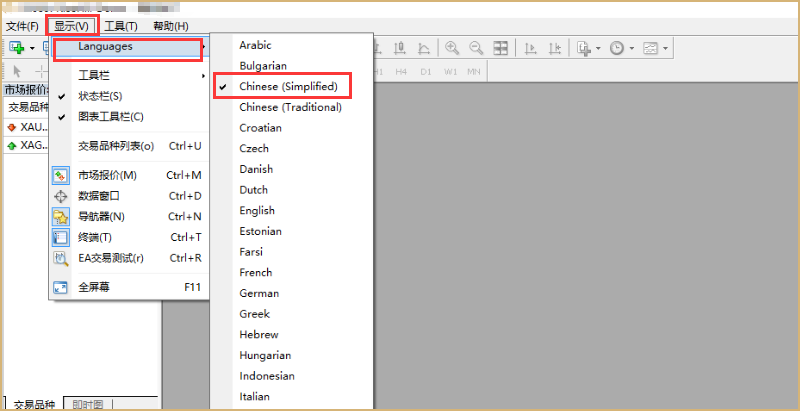
Task: Choose Chinese (Traditional) language option
Action: [291, 107]
